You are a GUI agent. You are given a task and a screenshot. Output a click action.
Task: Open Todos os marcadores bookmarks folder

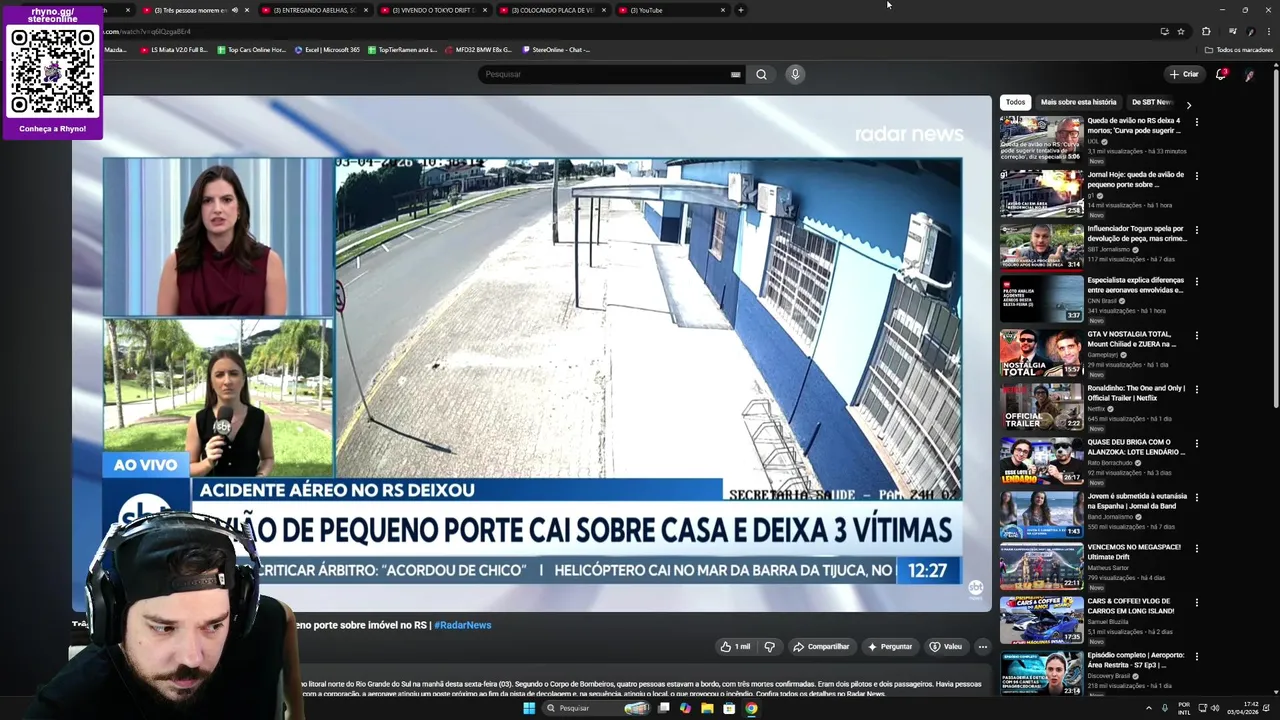tap(1239, 49)
